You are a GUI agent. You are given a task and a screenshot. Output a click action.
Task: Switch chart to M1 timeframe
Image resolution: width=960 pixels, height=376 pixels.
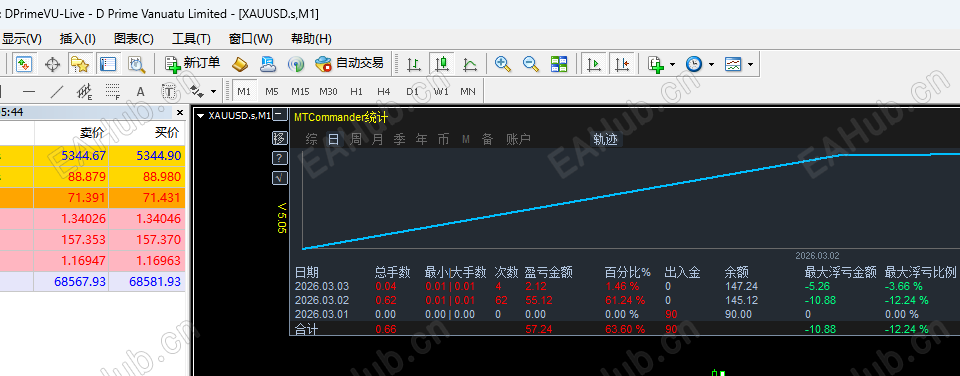pyautogui.click(x=244, y=91)
